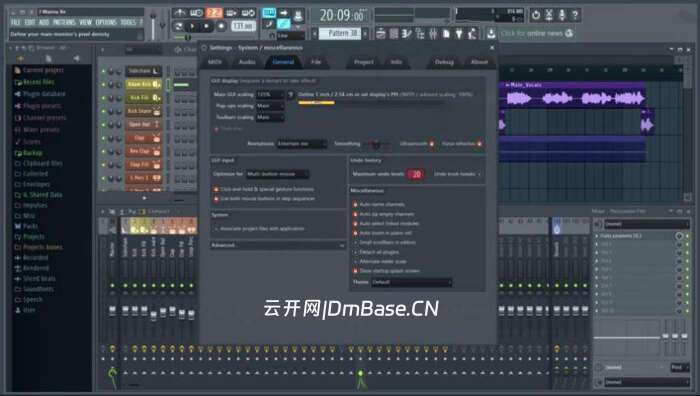Open the About tab in Settings
This screenshot has height=396, width=700.
479,62
